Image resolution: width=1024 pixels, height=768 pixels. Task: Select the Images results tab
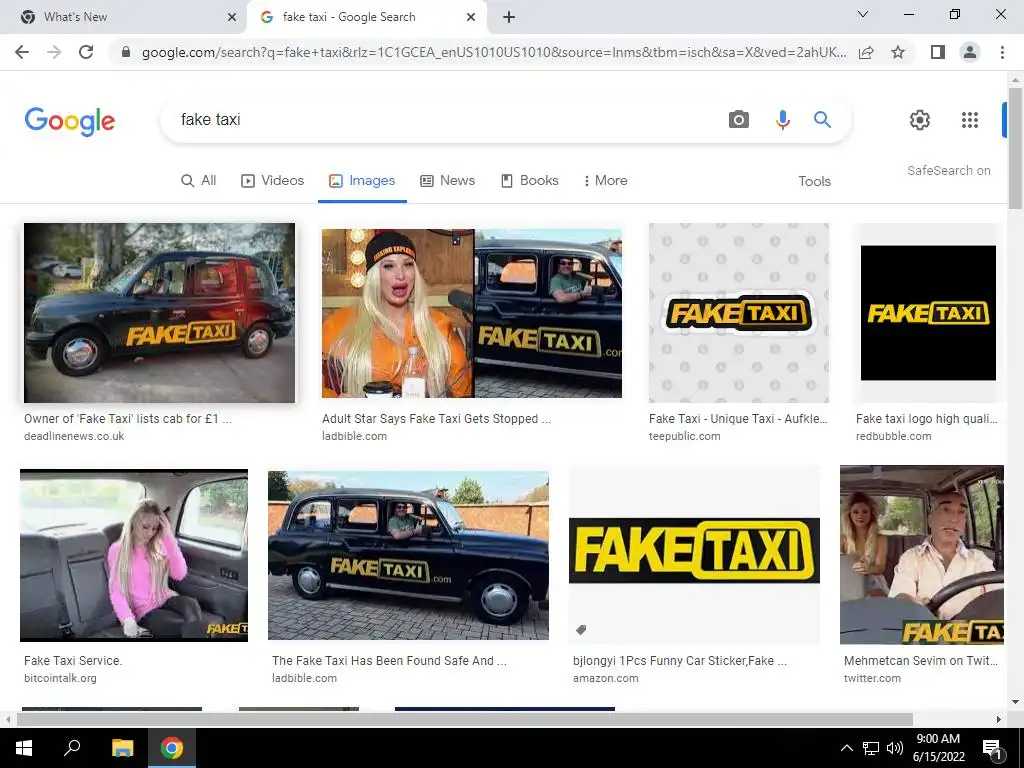point(362,181)
